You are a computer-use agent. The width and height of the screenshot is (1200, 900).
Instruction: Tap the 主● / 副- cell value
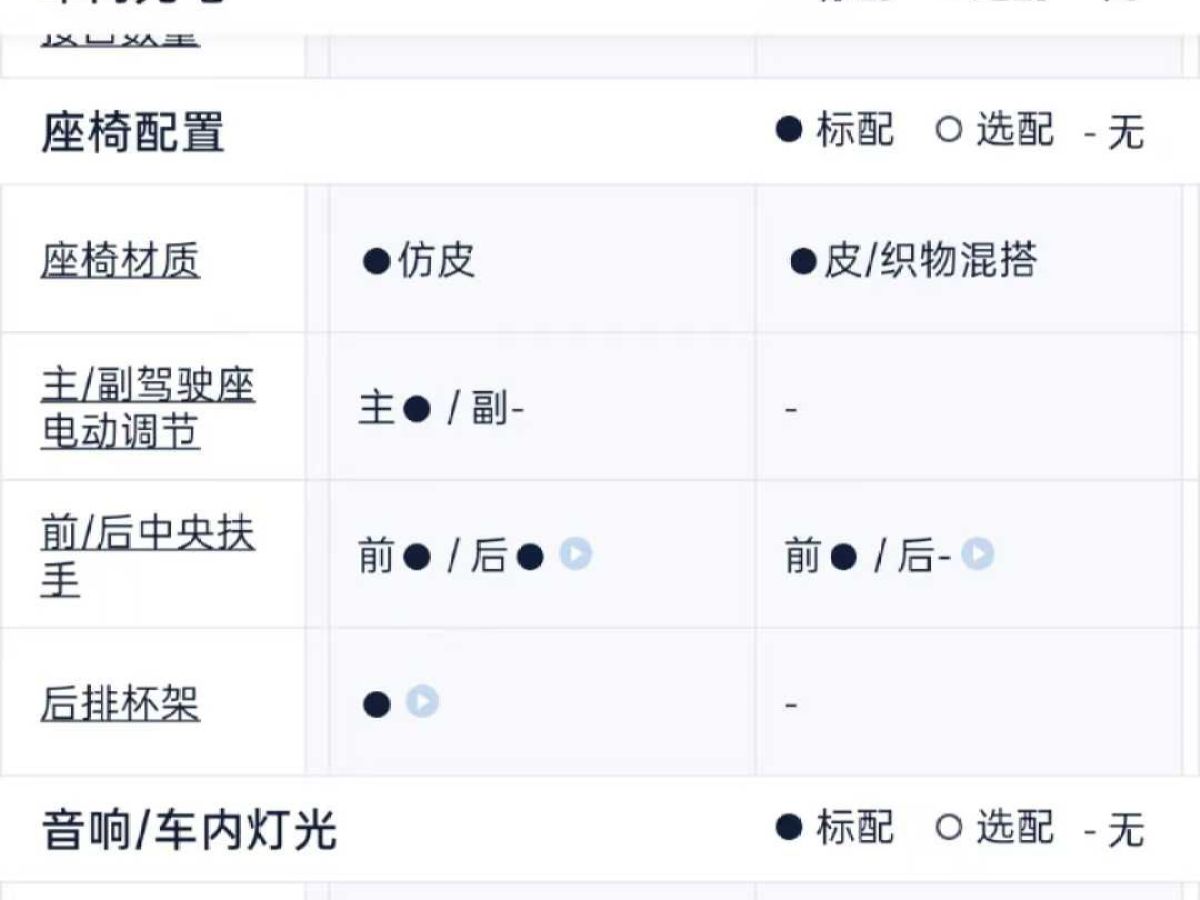[441, 409]
